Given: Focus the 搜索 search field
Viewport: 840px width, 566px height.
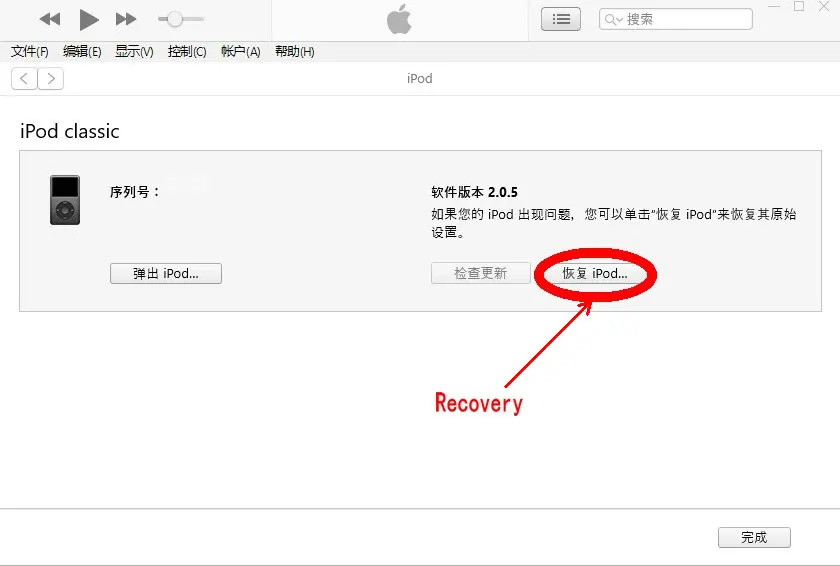Looking at the screenshot, I should 676,19.
